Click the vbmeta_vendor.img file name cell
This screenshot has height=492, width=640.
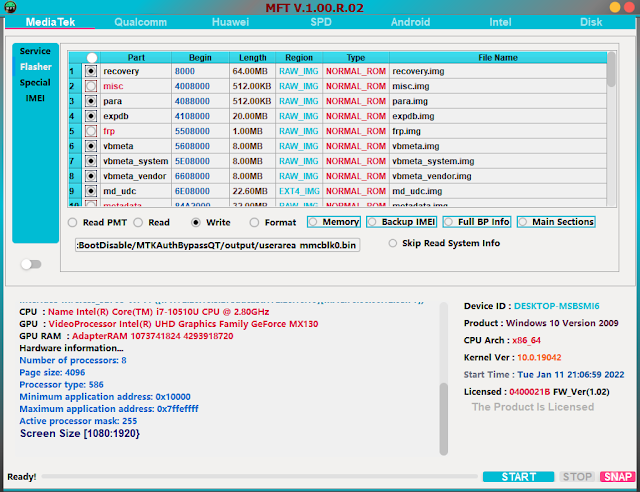pos(498,176)
